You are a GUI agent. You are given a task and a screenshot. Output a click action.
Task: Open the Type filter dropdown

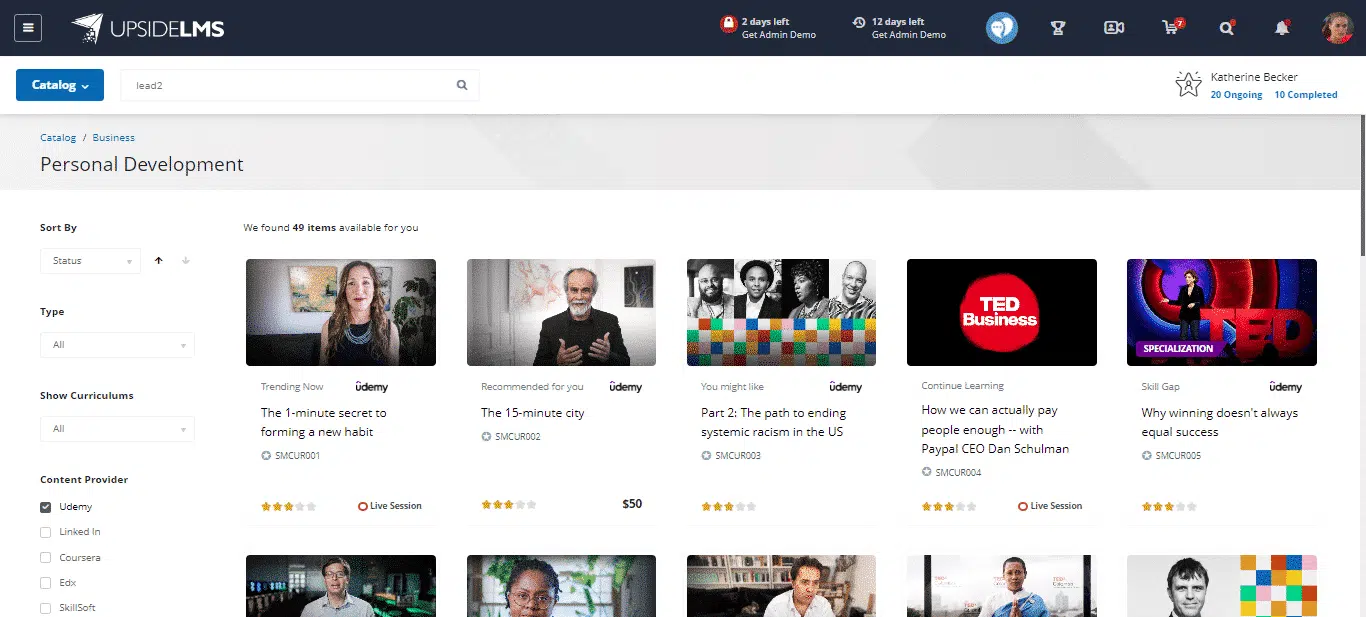click(117, 345)
